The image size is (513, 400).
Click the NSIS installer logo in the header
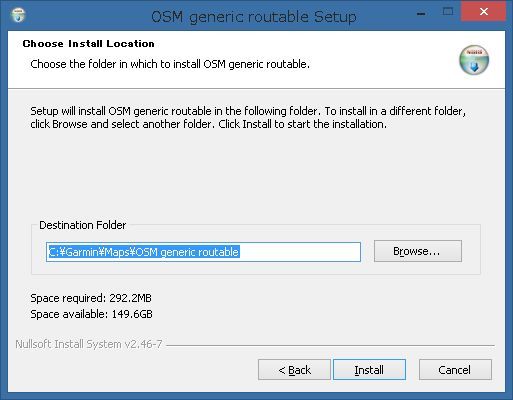[474, 60]
